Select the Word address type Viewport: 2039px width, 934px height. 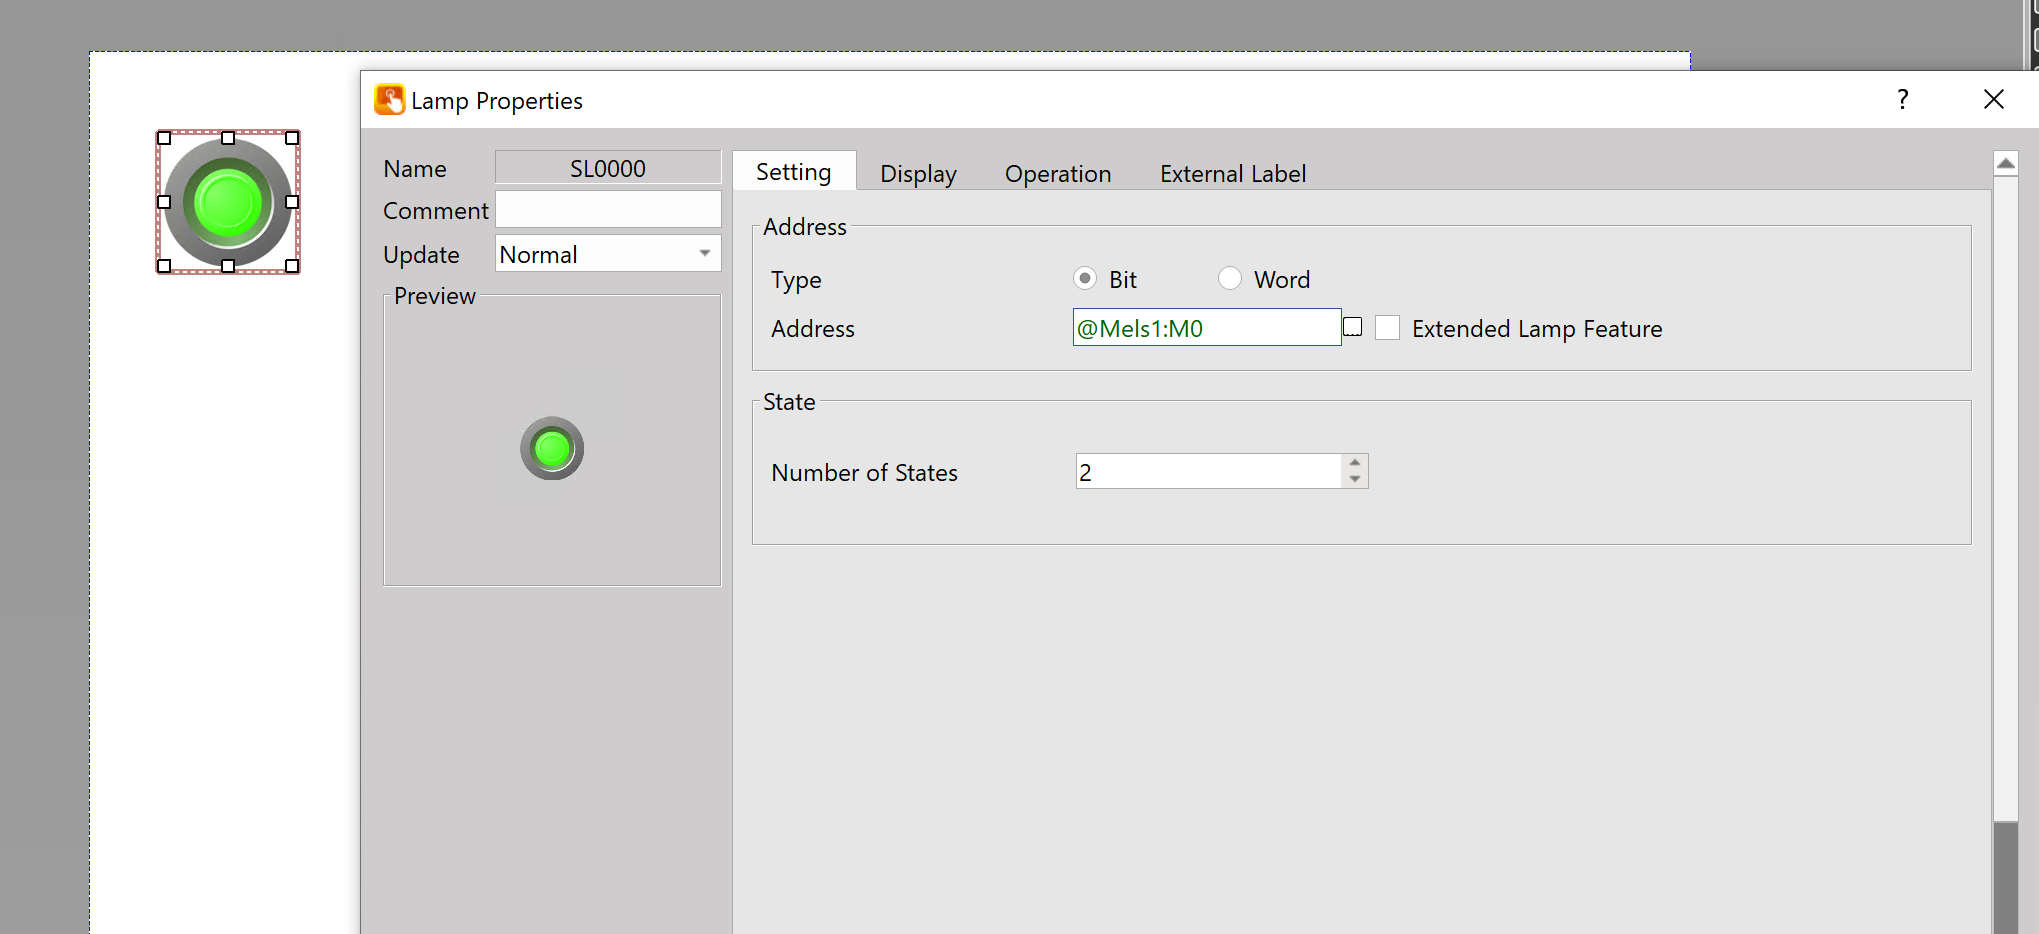point(1230,278)
